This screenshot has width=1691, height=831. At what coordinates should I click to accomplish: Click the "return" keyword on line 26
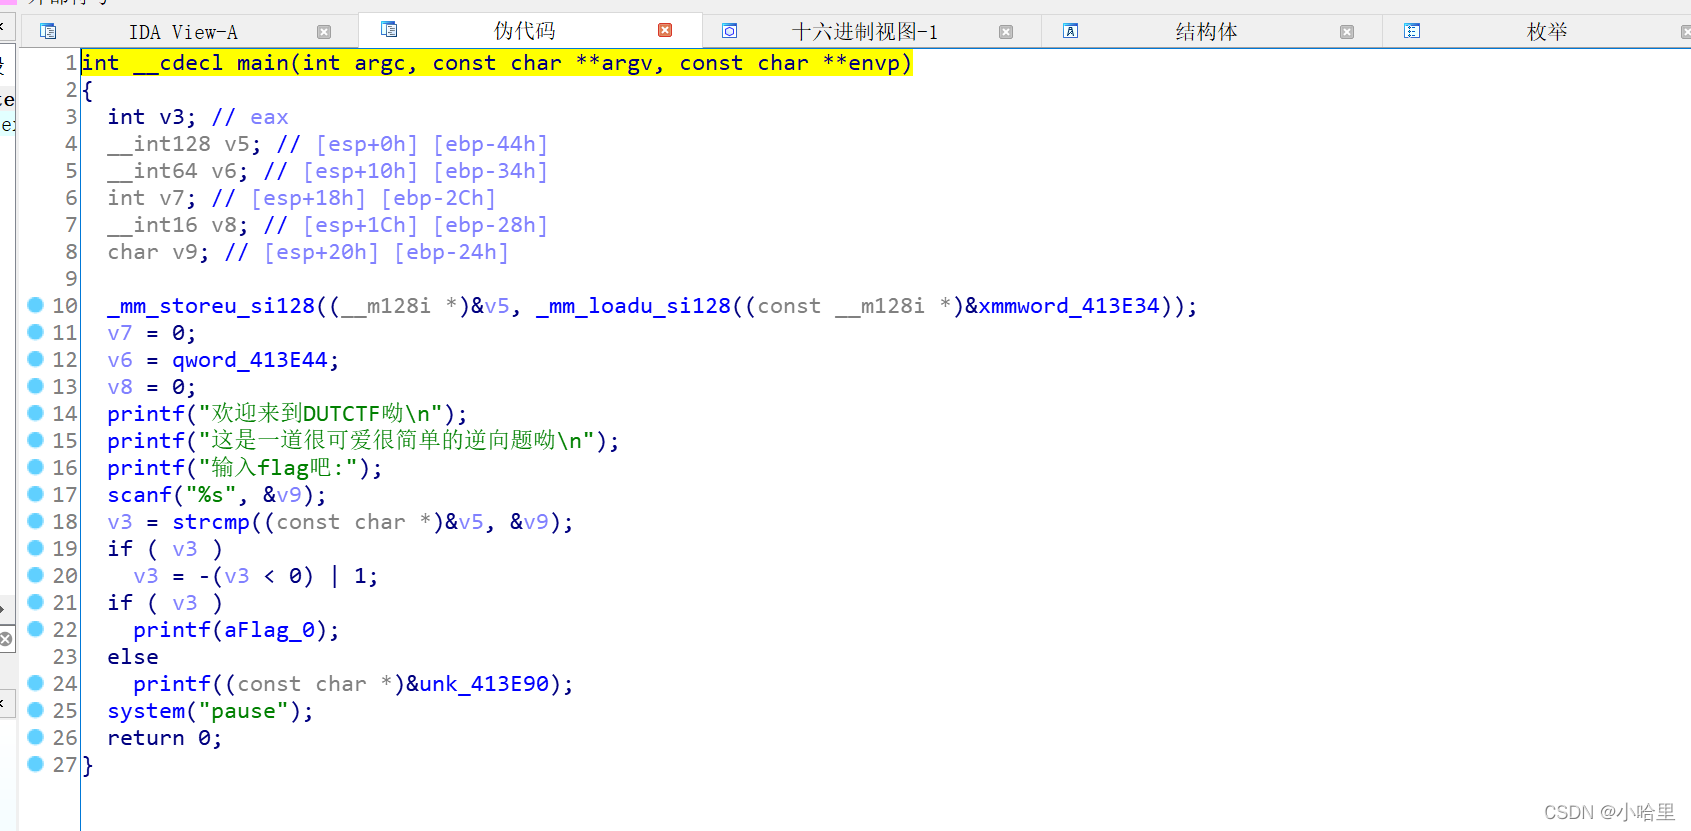click(x=146, y=738)
